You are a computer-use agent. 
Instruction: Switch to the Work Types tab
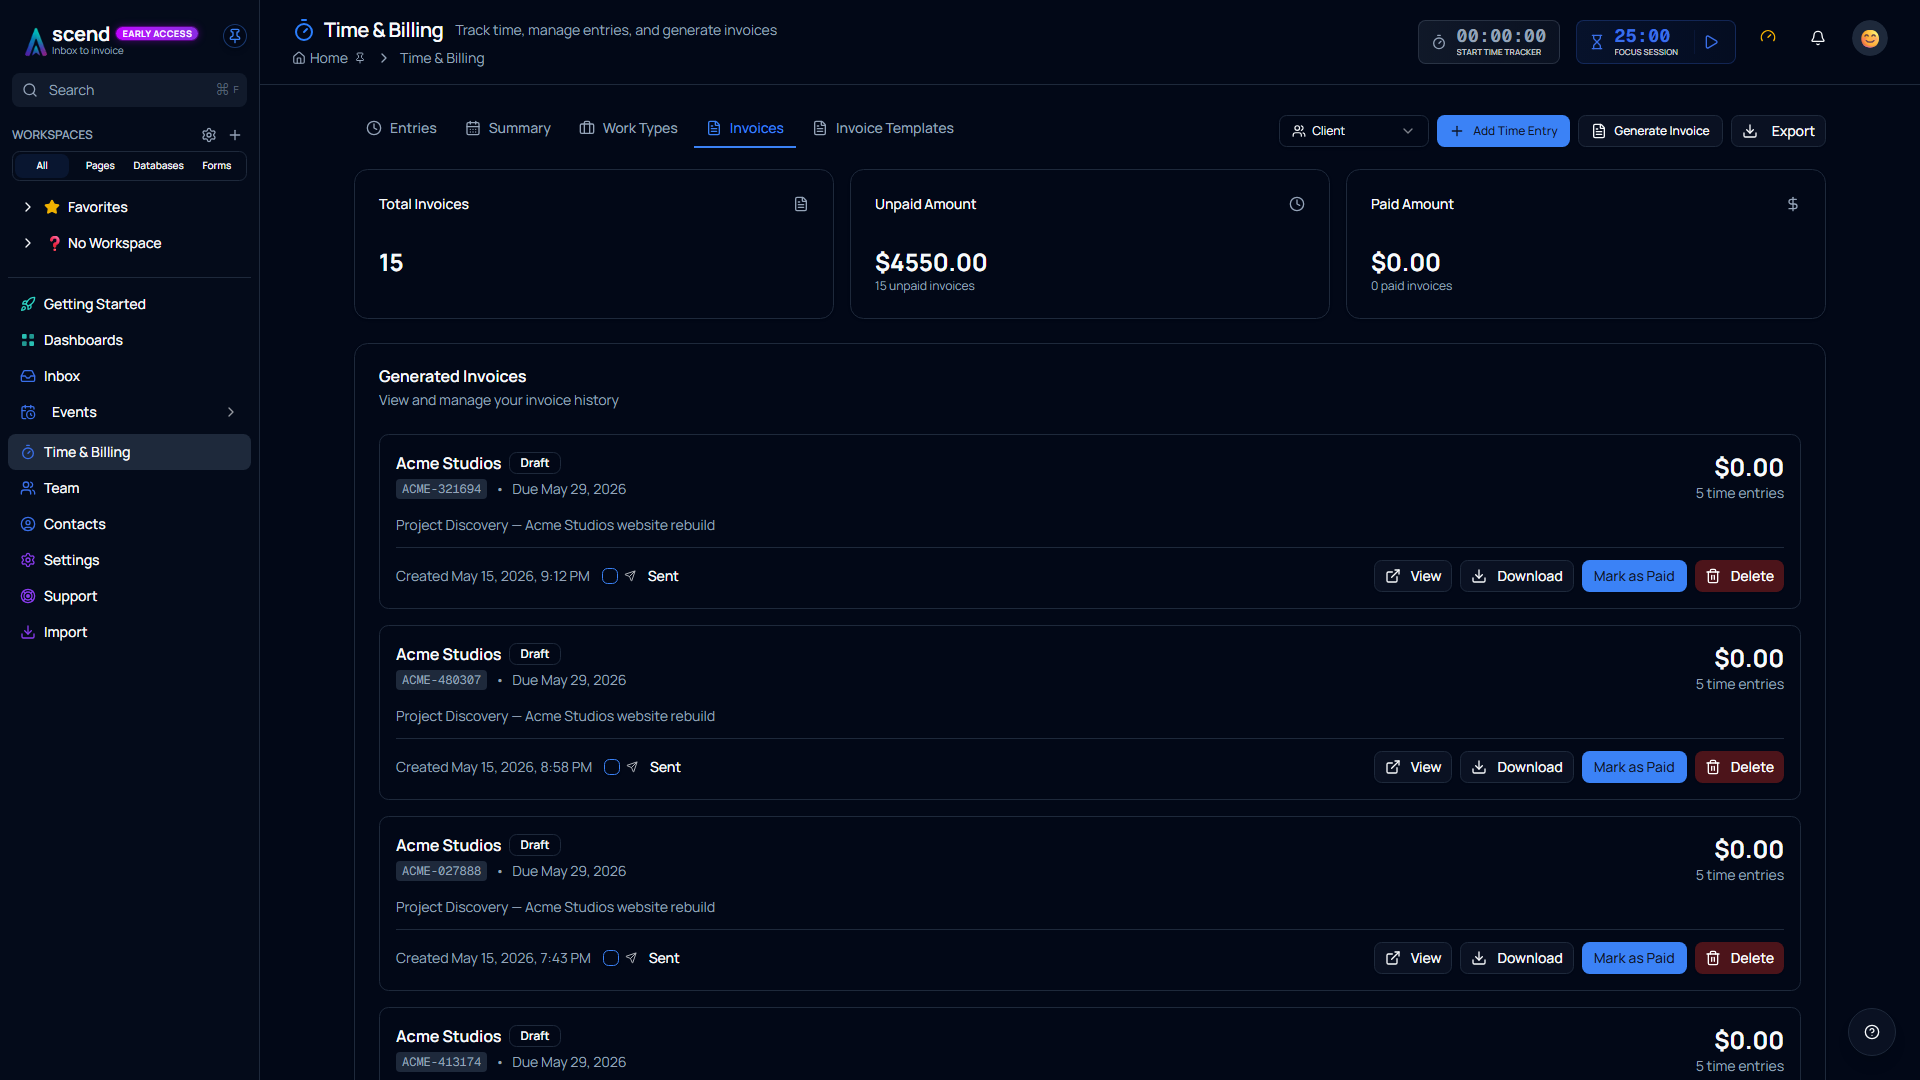(629, 128)
